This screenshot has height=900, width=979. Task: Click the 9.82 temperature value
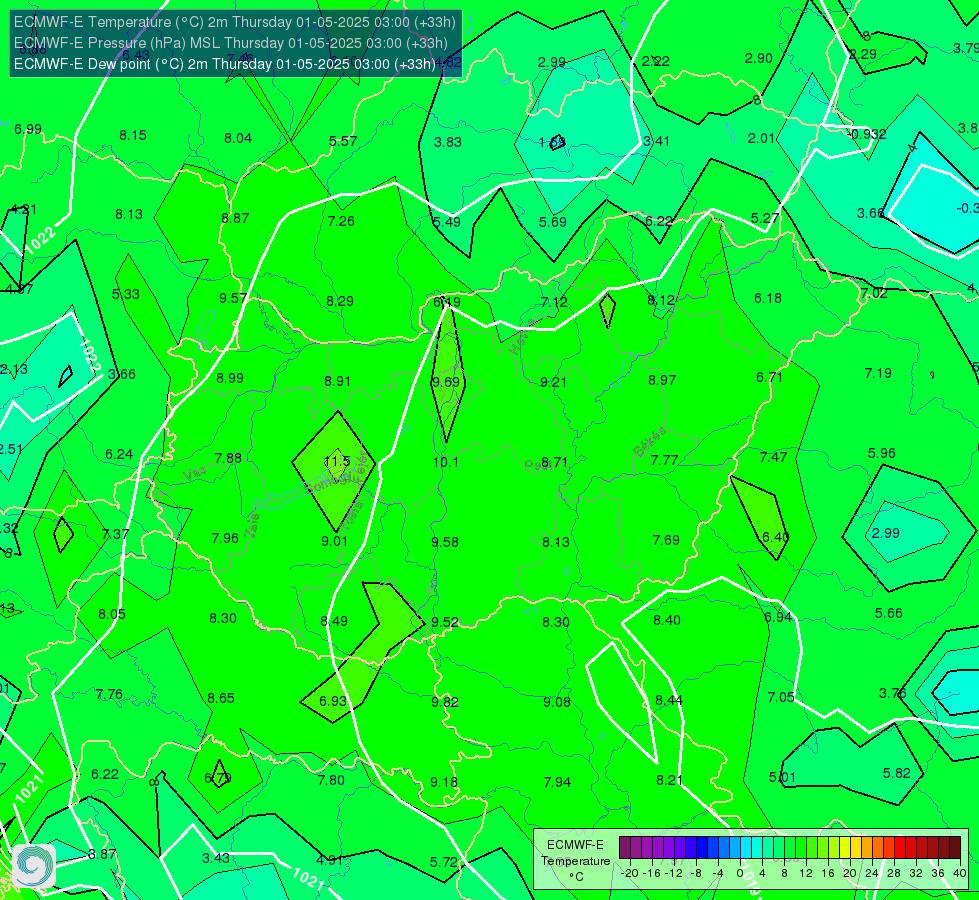pos(445,702)
